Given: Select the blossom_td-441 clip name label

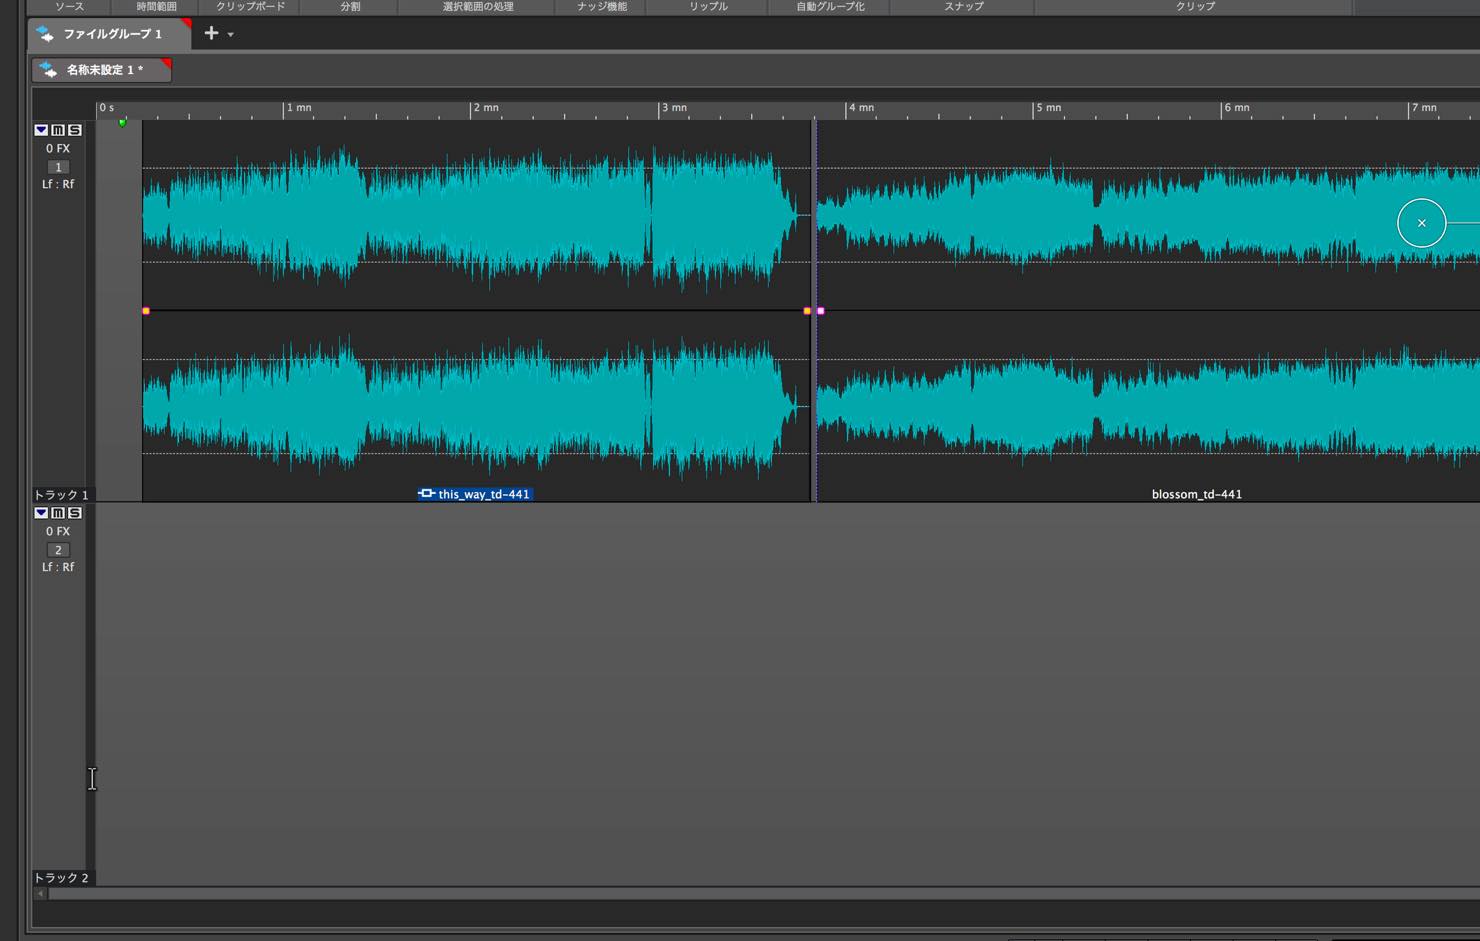Looking at the screenshot, I should [x=1197, y=494].
